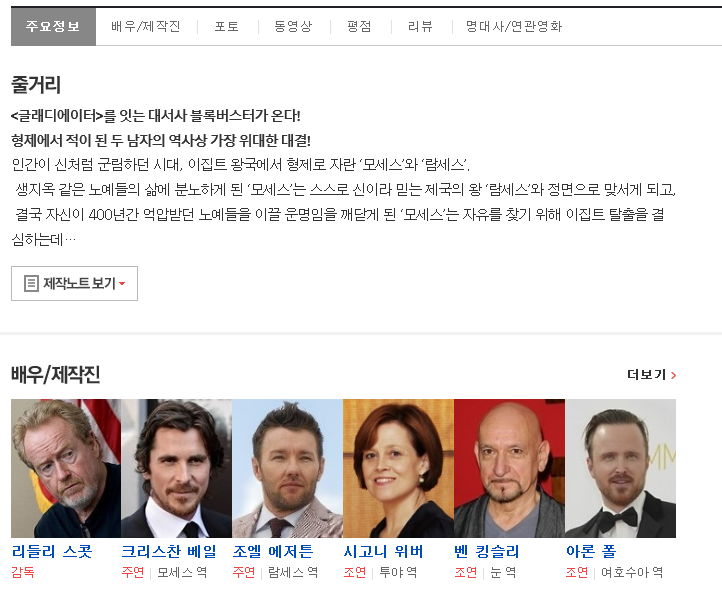Viewport: 722px width, 604px height.
Task: Open the 명대사/연관영화 tab
Action: [514, 26]
